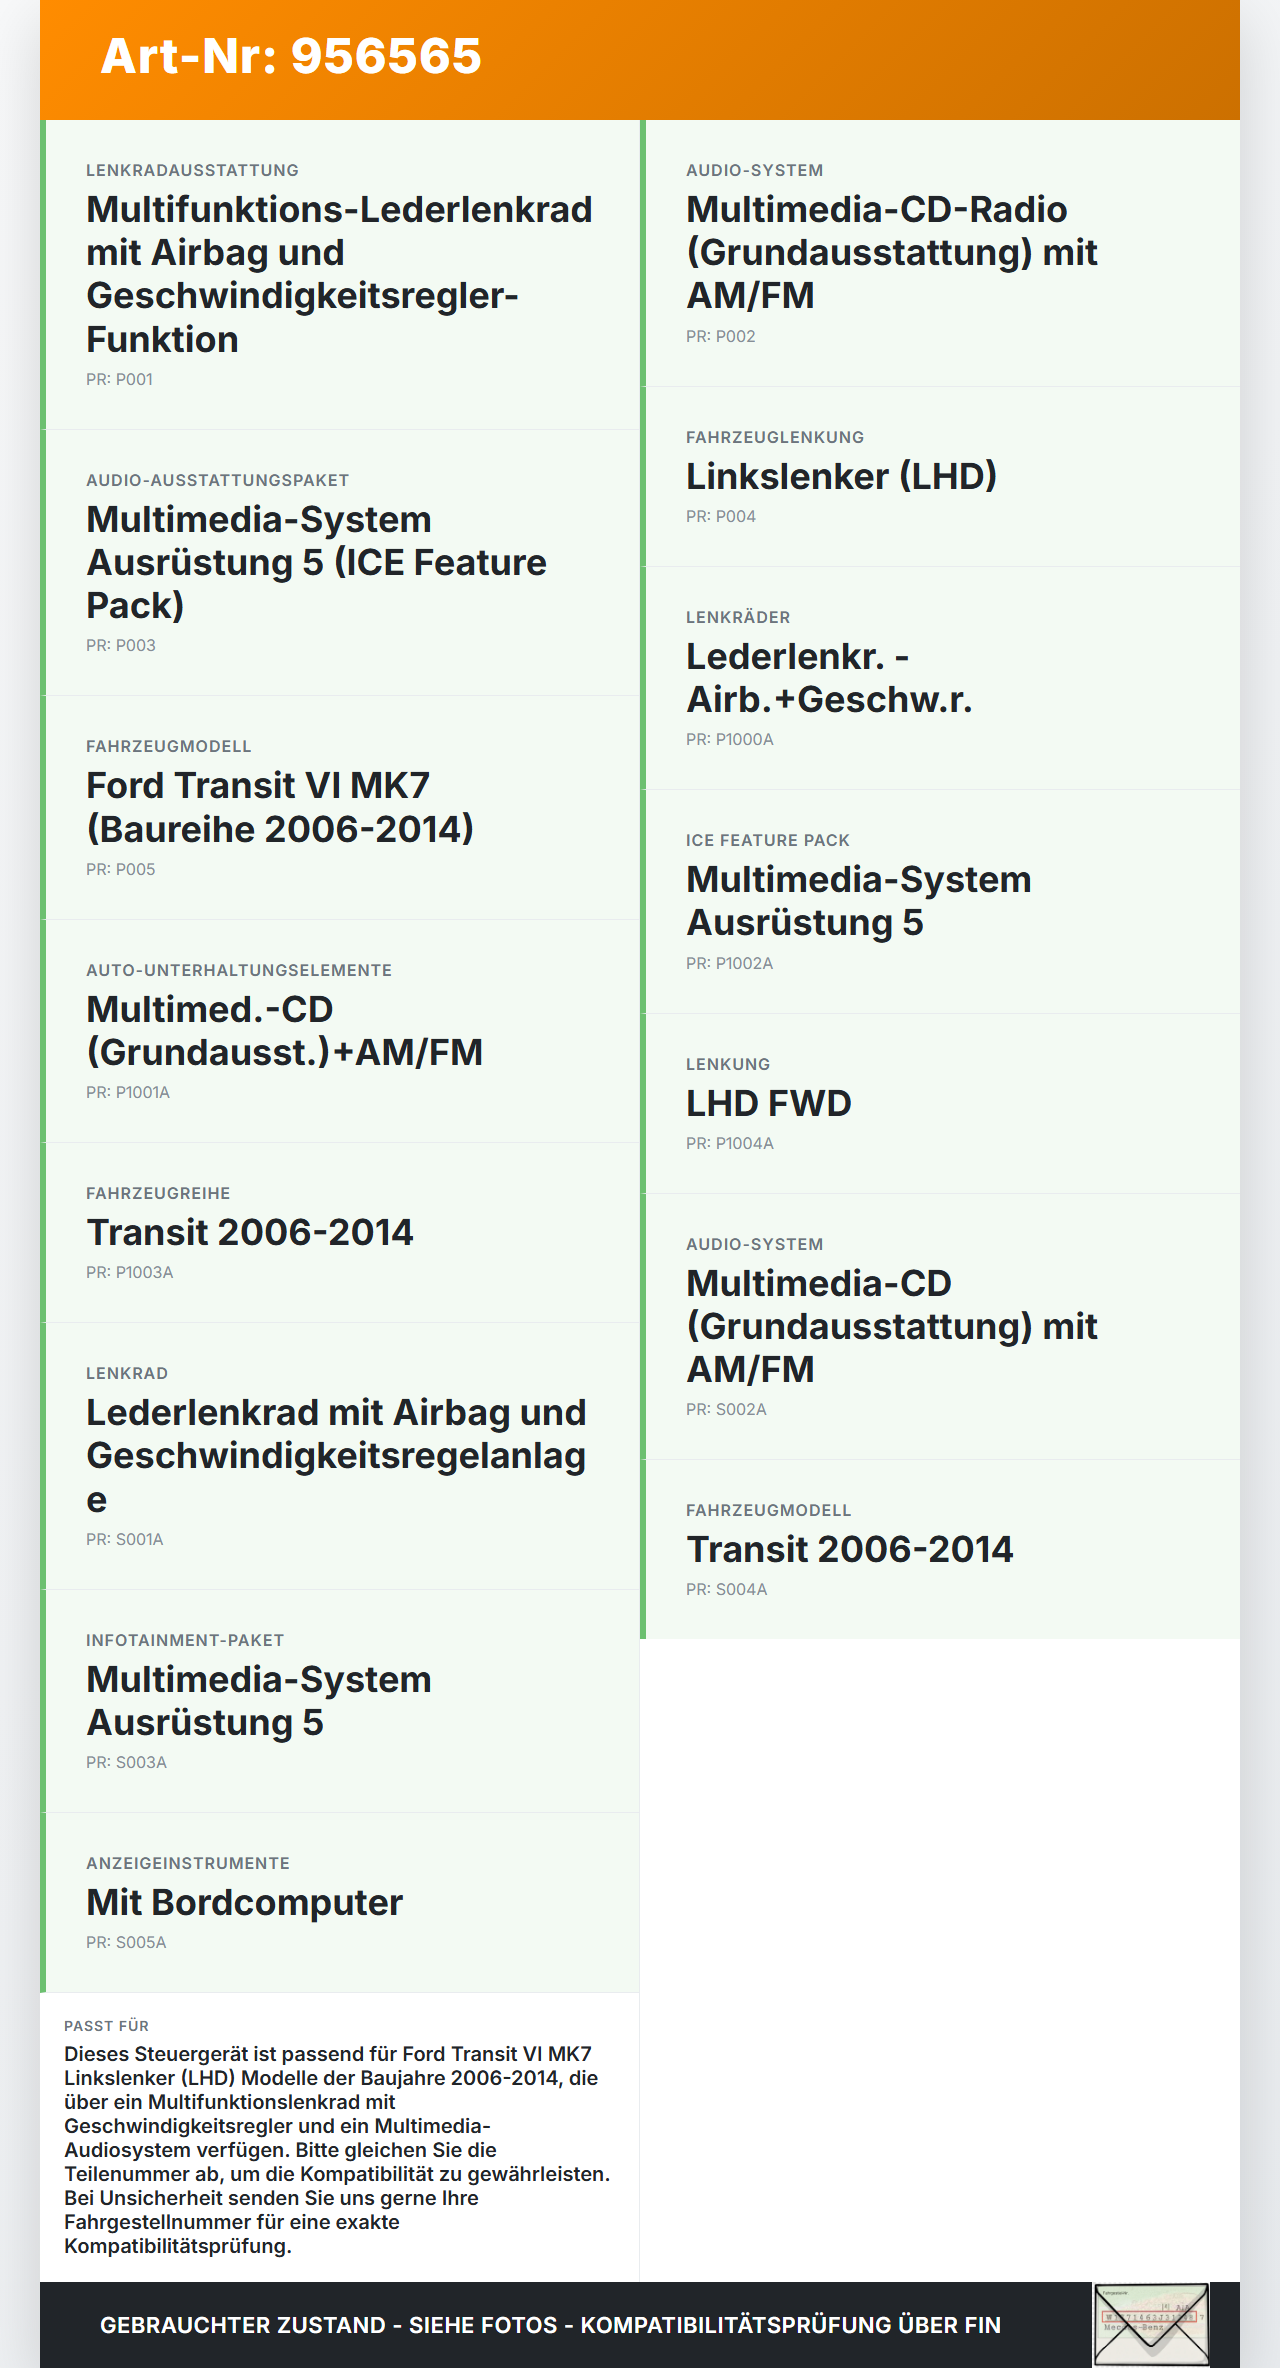Viewport: 1280px width, 2369px height.
Task: Click the PR: P1004A code
Action: pyautogui.click(x=729, y=1144)
